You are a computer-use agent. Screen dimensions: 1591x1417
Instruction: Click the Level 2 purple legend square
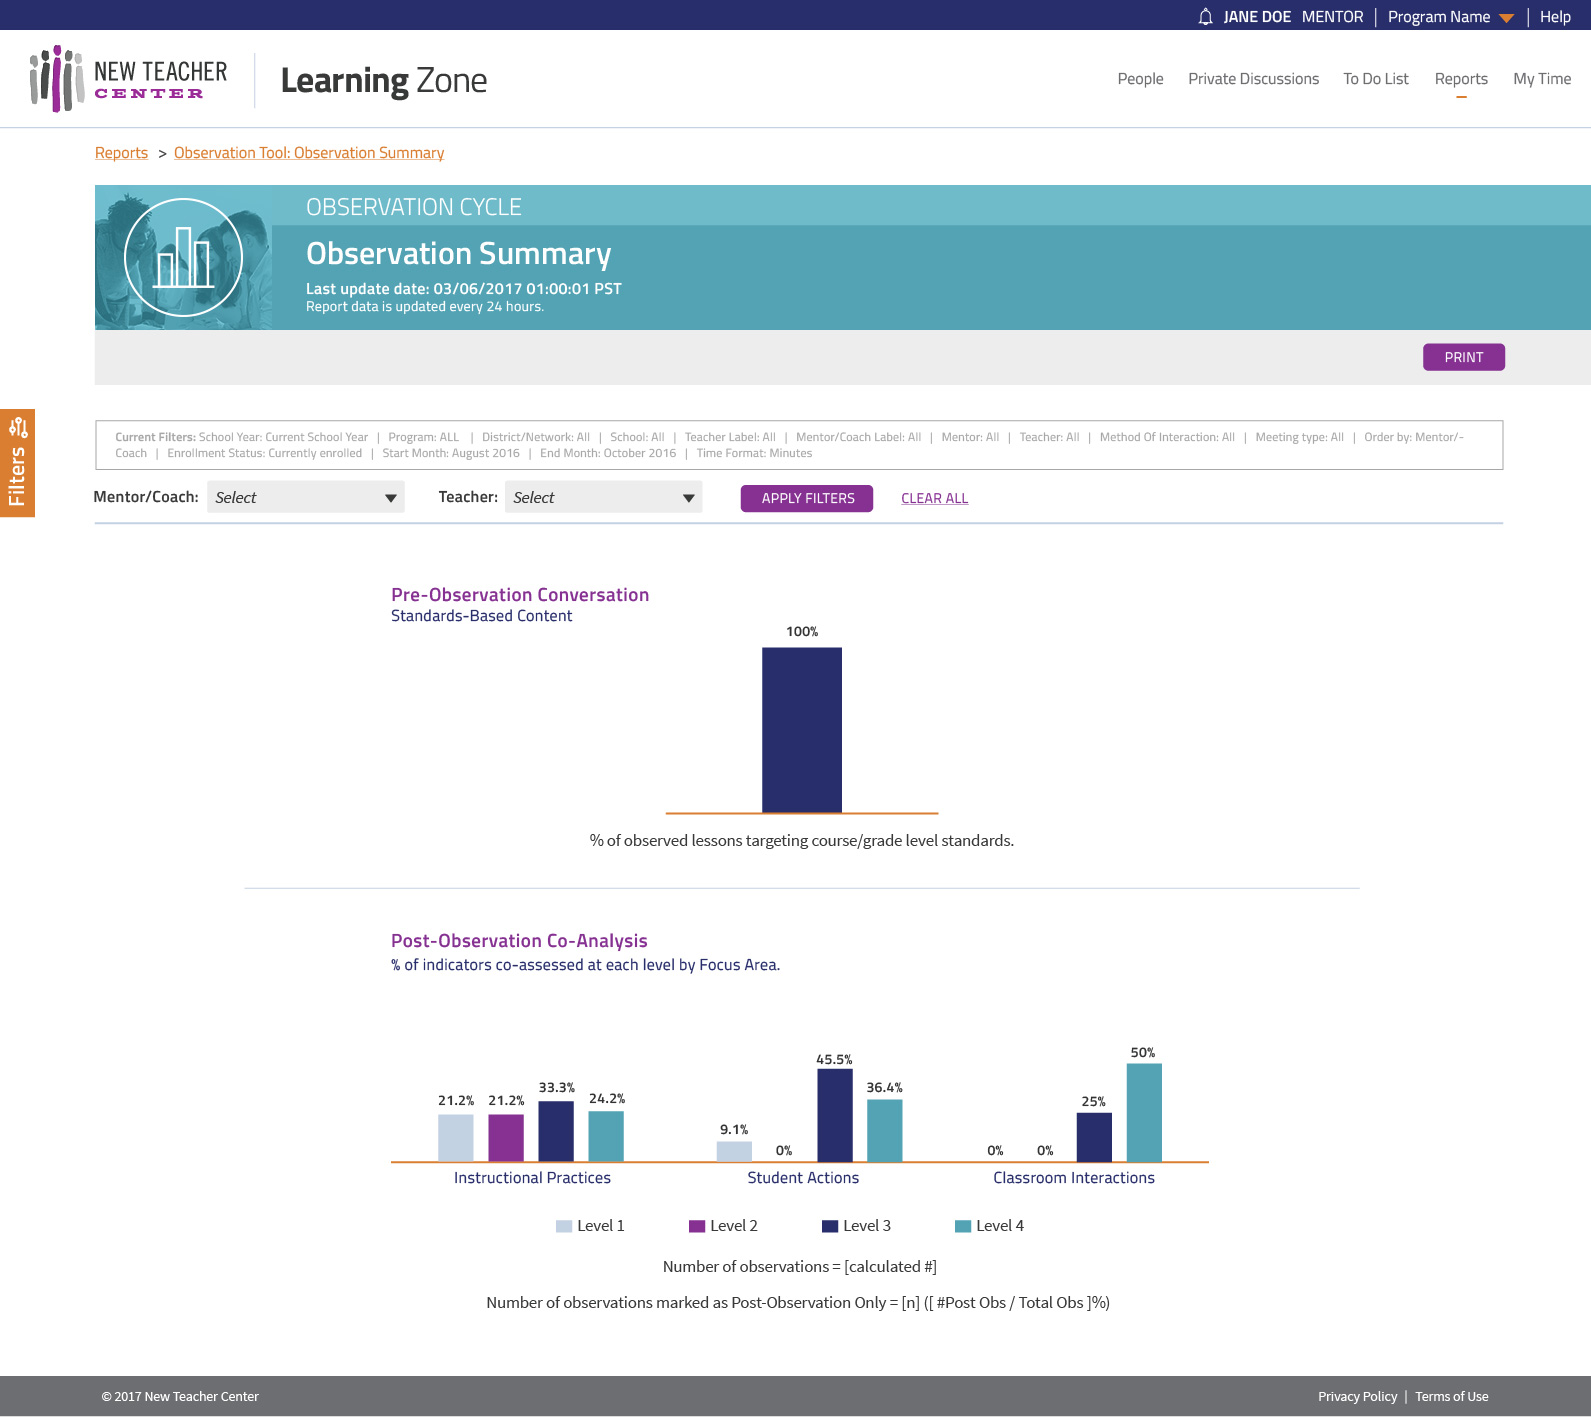pos(697,1226)
